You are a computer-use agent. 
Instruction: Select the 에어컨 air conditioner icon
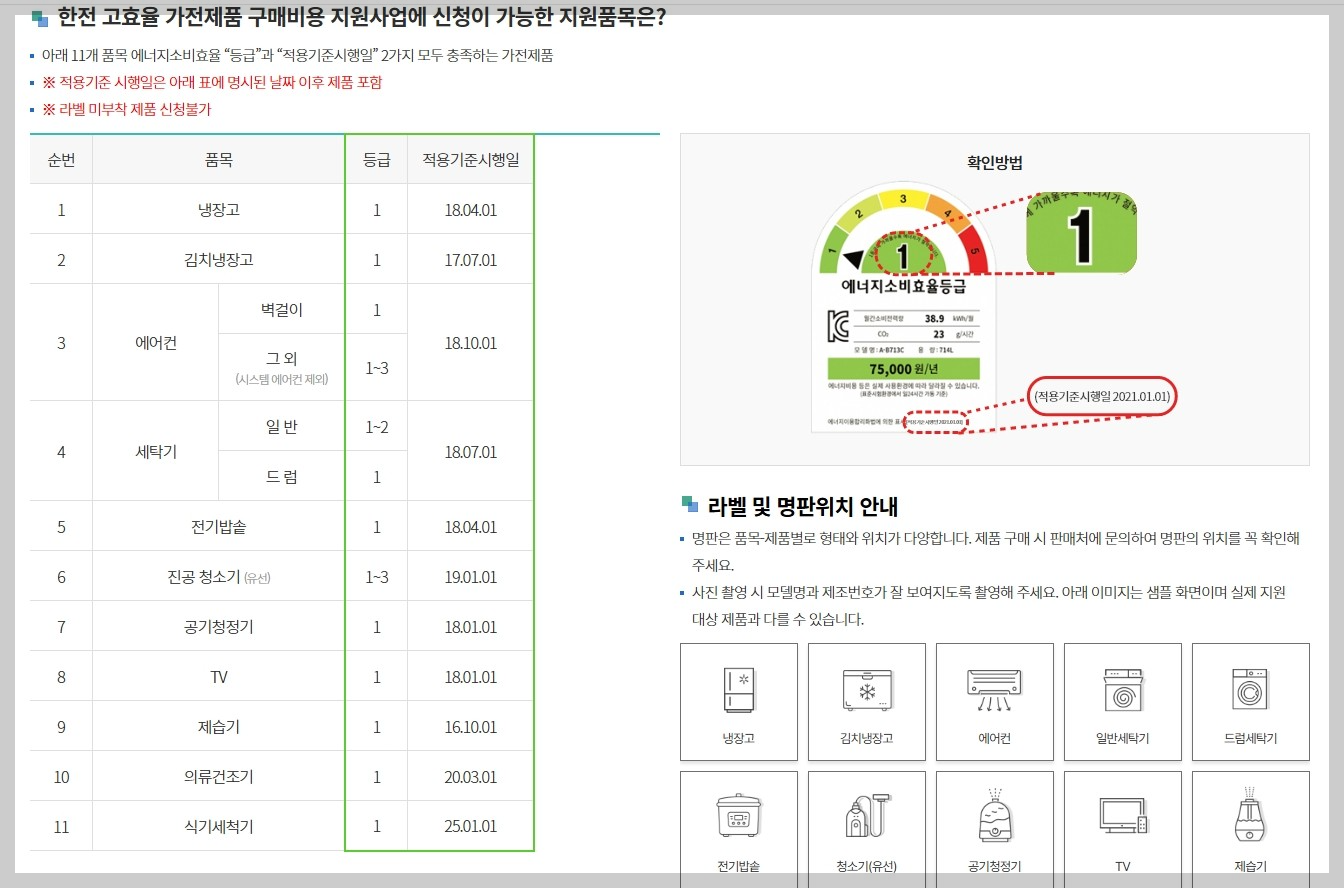tap(994, 700)
